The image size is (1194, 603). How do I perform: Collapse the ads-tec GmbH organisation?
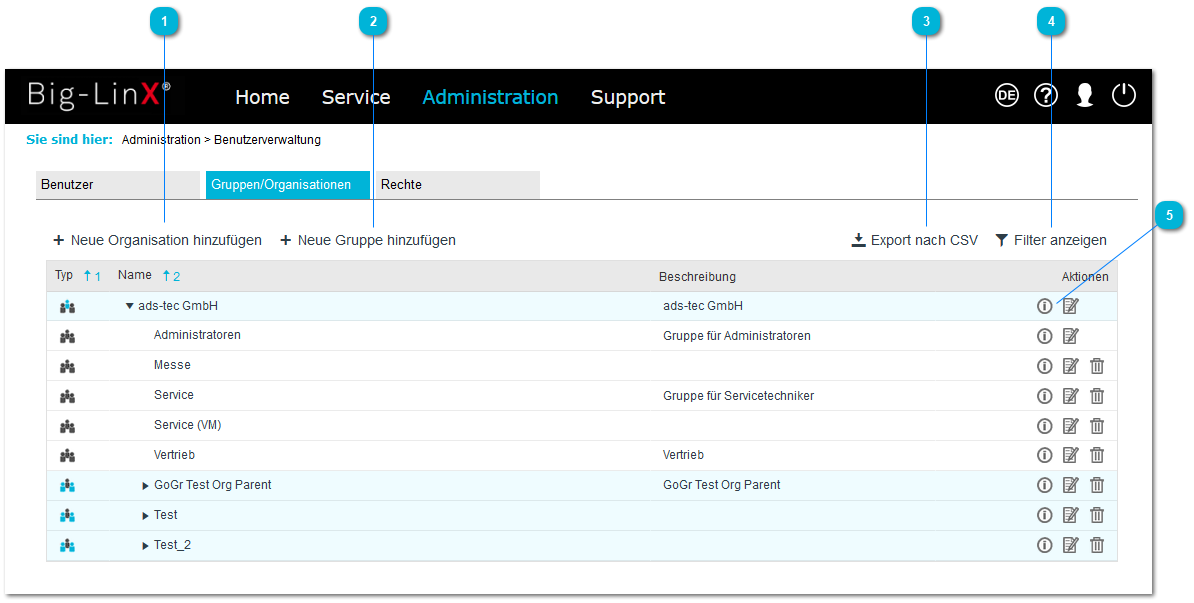click(129, 306)
